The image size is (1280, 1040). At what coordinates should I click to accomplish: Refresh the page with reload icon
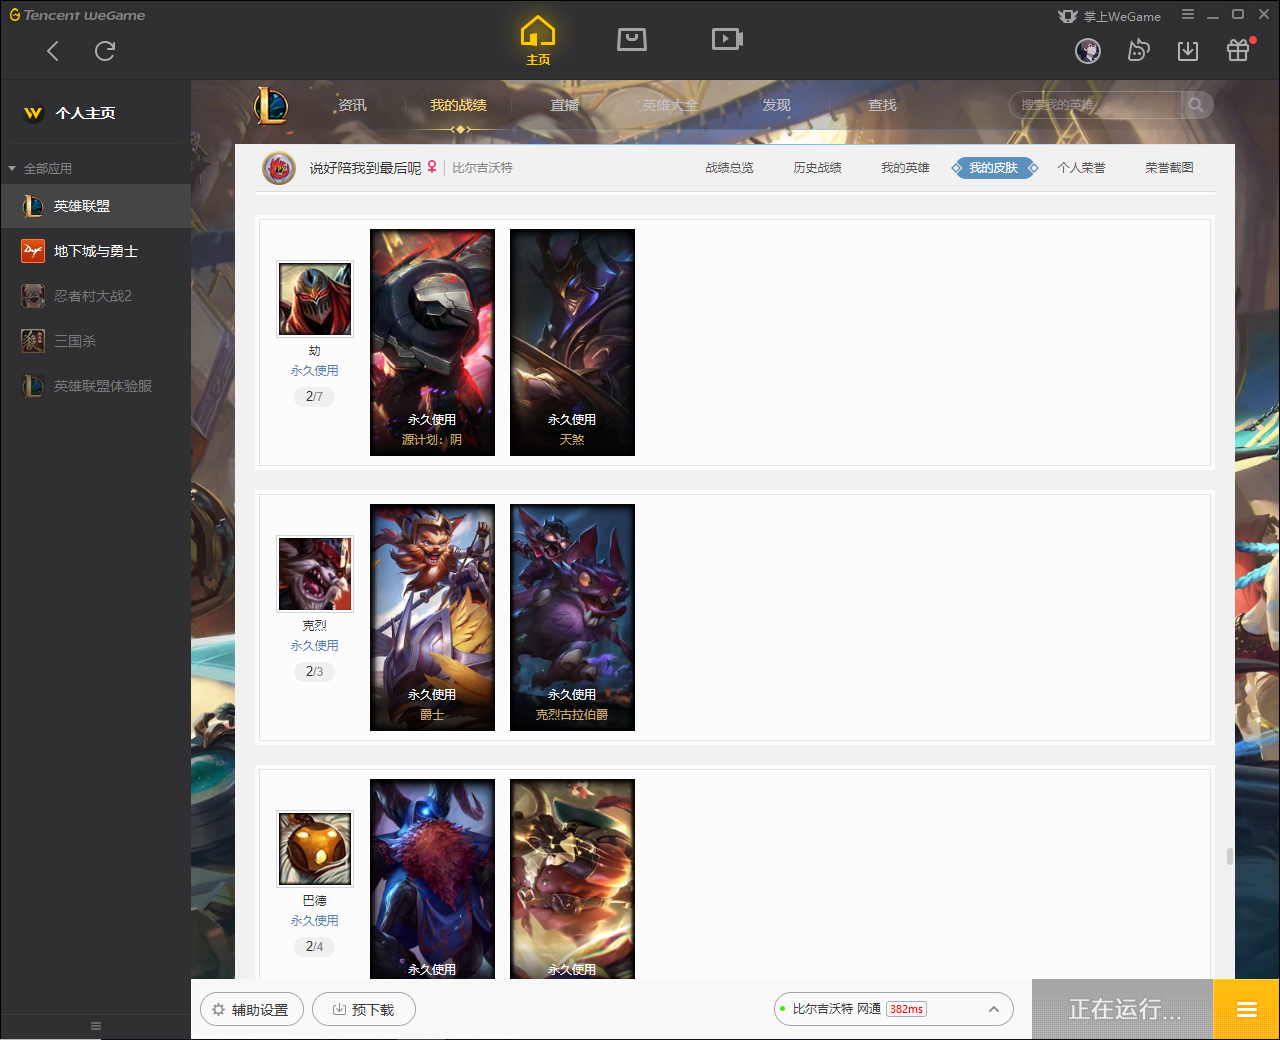pos(105,51)
